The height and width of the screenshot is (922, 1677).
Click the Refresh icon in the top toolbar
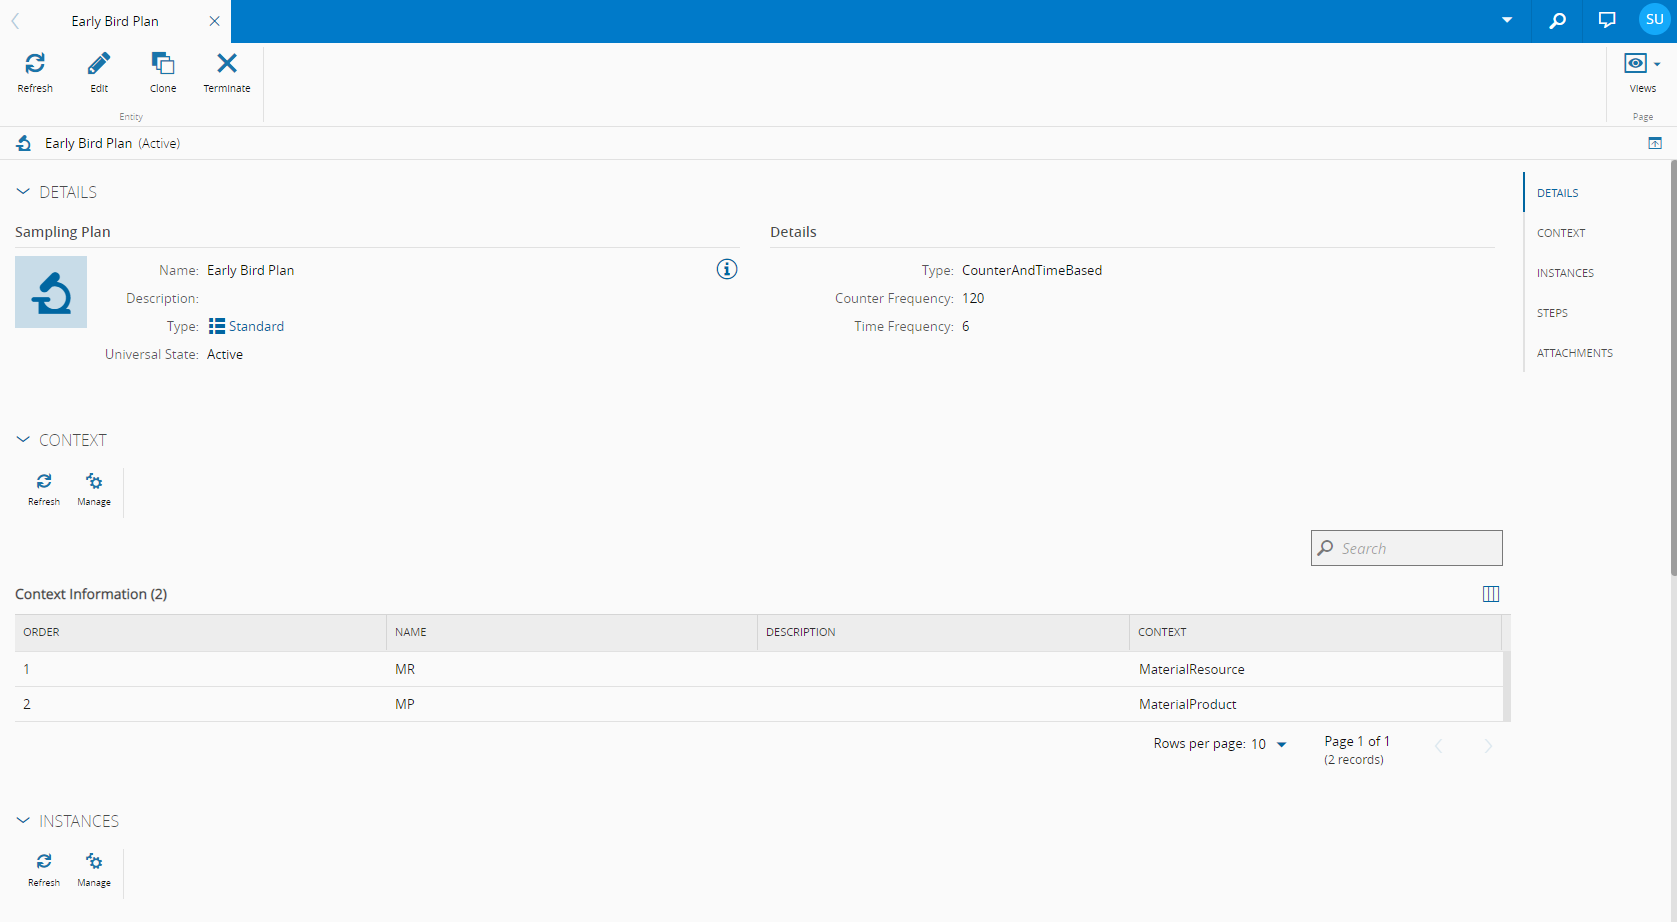point(35,72)
